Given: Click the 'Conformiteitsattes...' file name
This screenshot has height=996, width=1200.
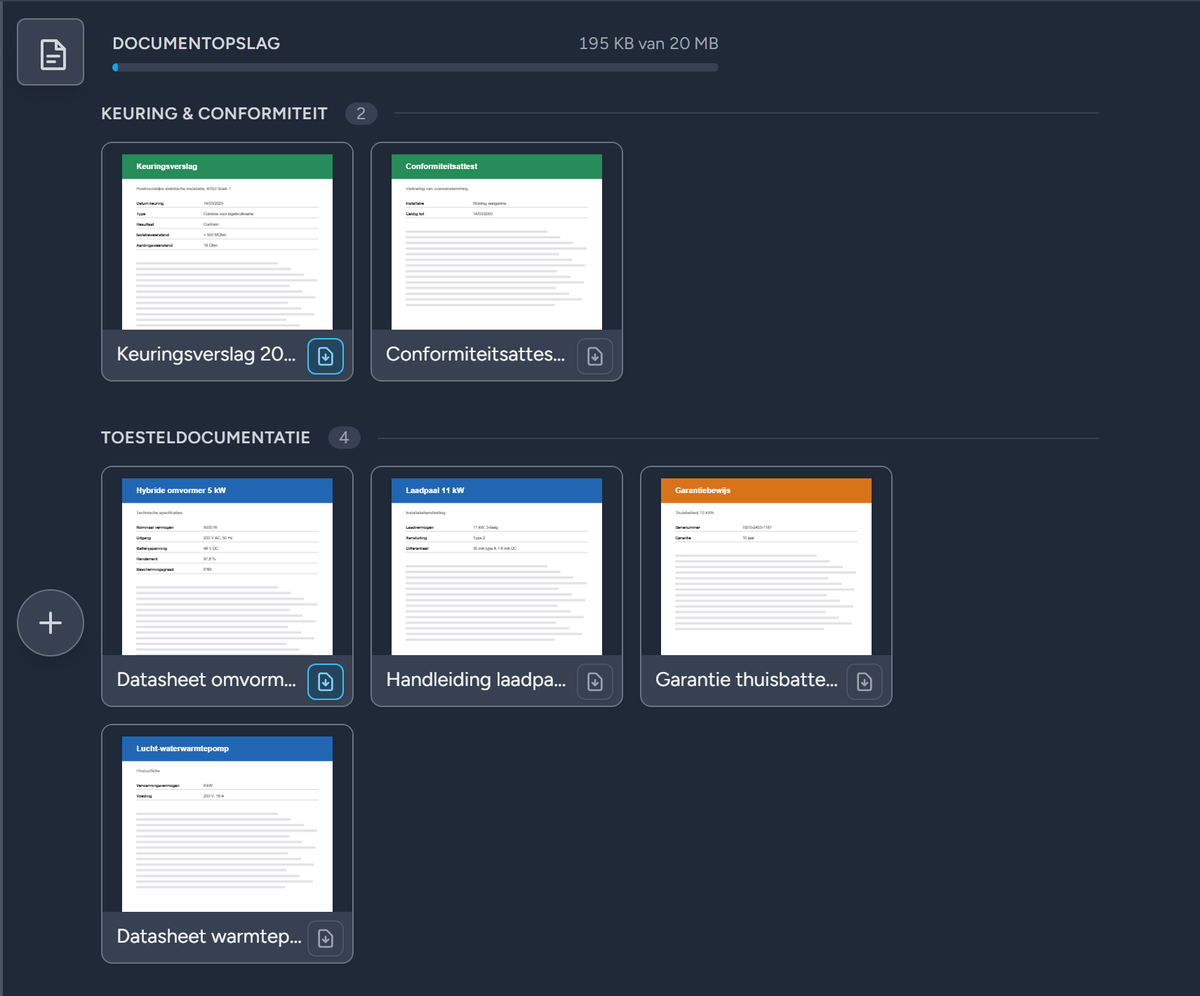Looking at the screenshot, I should click(477, 355).
